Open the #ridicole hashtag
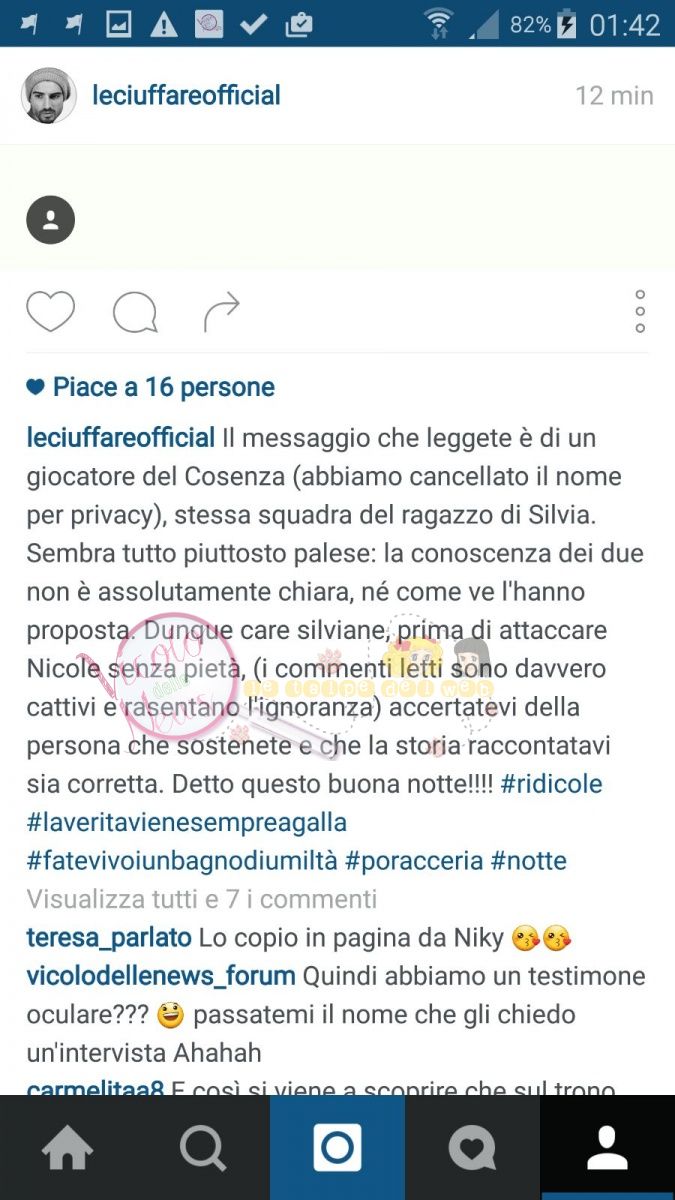Image resolution: width=675 pixels, height=1200 pixels. 552,784
